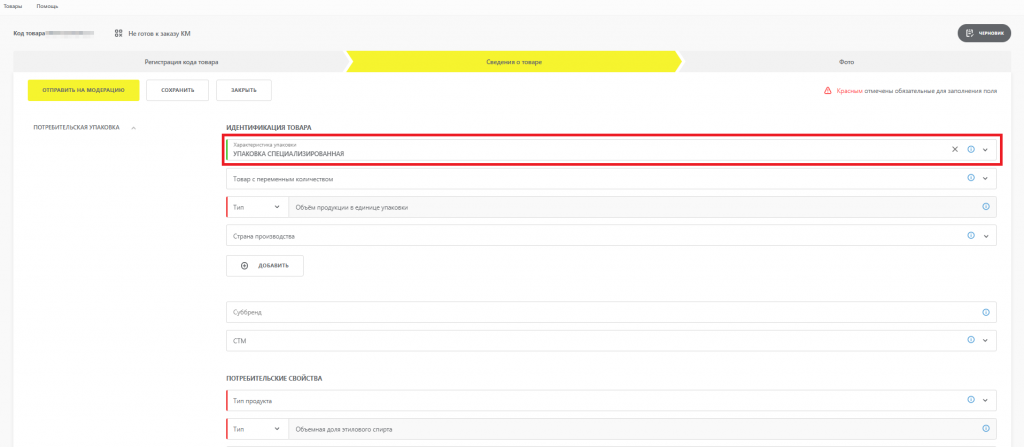Click info icon for Страна производства
The width and height of the screenshot is (1024, 447).
[x=971, y=236]
